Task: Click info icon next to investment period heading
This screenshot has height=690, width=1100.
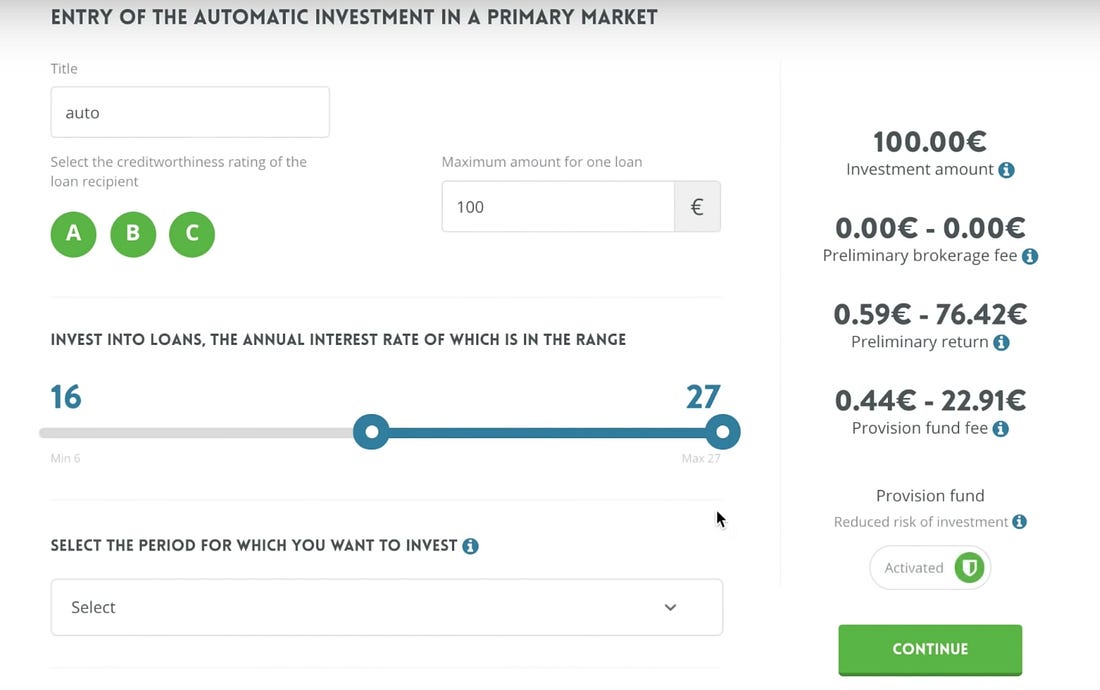Action: pyautogui.click(x=470, y=546)
